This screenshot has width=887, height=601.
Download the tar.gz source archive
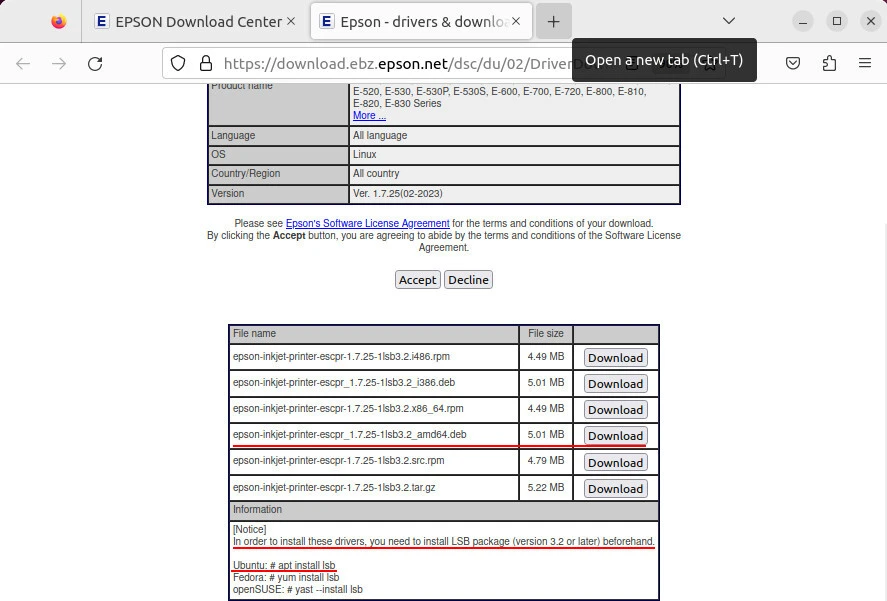click(615, 489)
